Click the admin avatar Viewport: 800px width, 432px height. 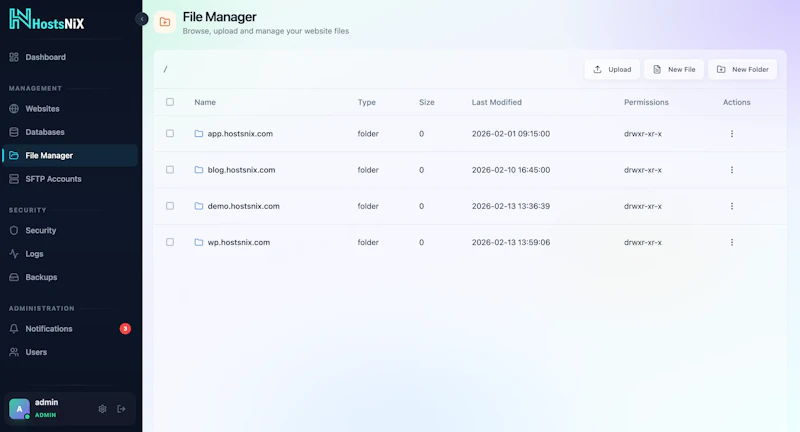click(19, 409)
